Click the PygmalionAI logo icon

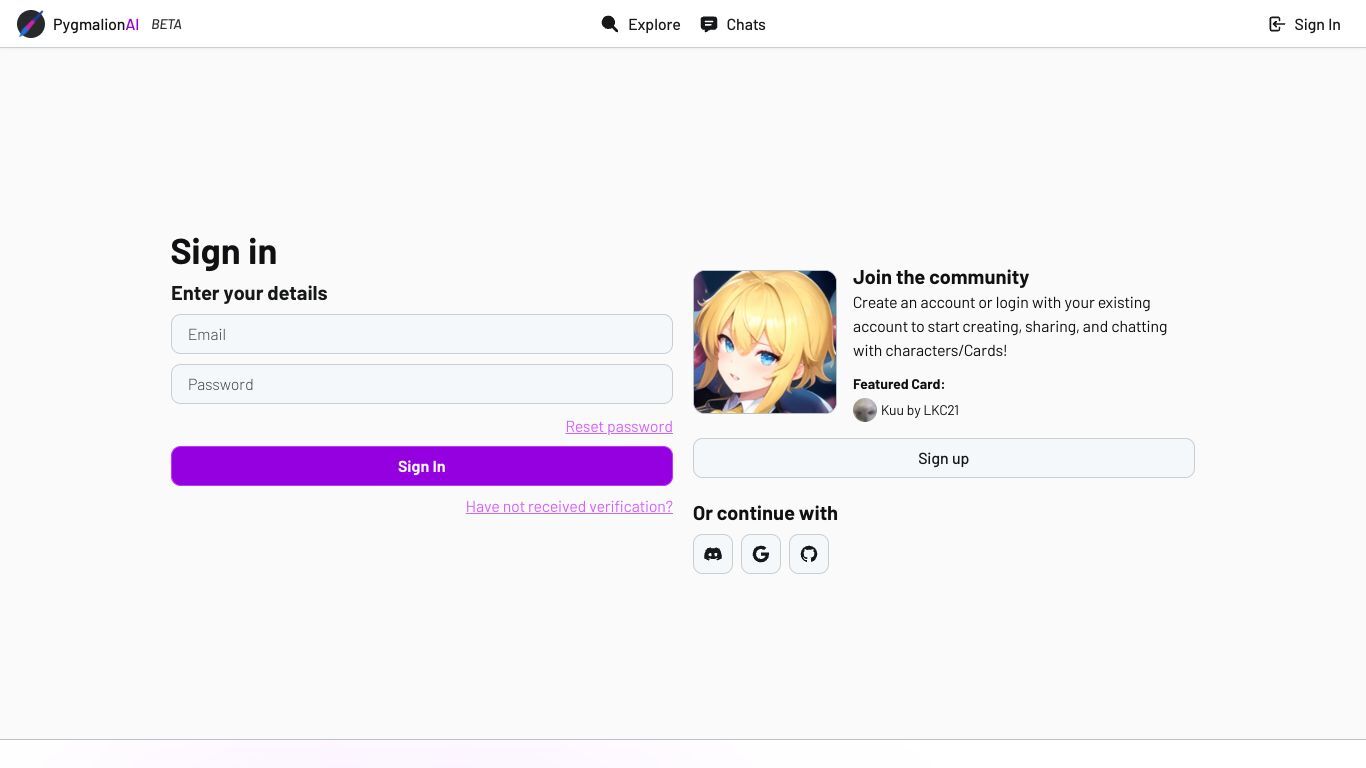point(31,24)
